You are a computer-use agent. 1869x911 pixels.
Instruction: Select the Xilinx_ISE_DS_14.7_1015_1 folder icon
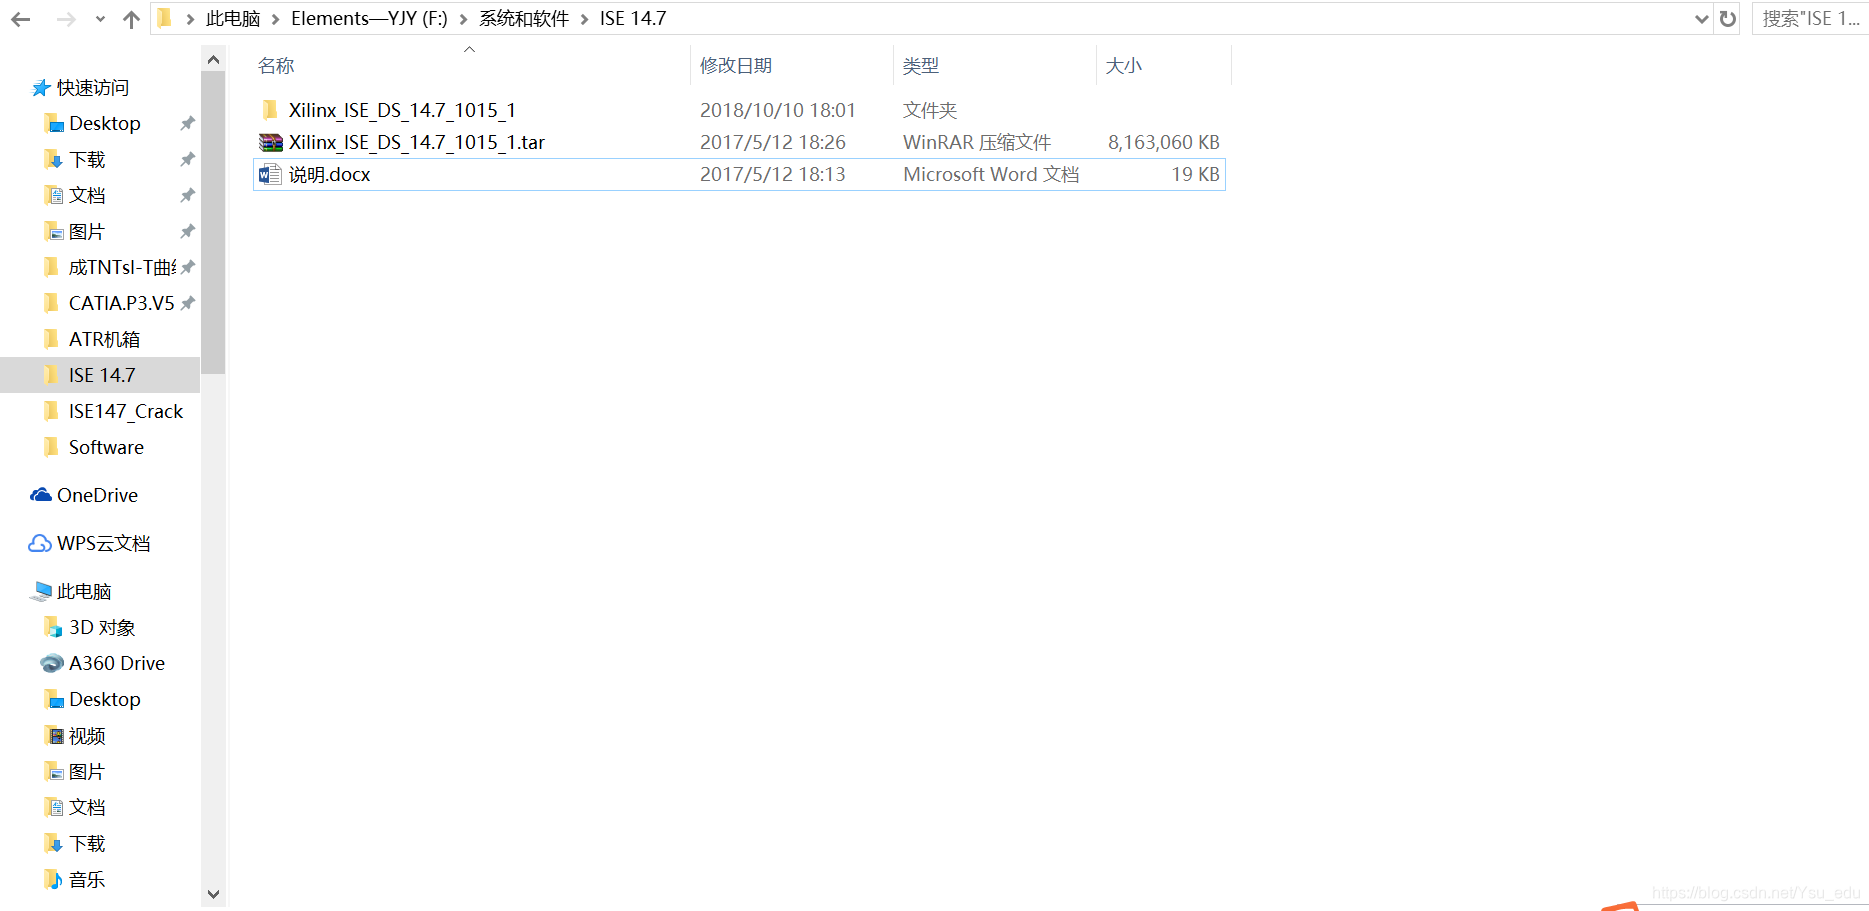[270, 110]
